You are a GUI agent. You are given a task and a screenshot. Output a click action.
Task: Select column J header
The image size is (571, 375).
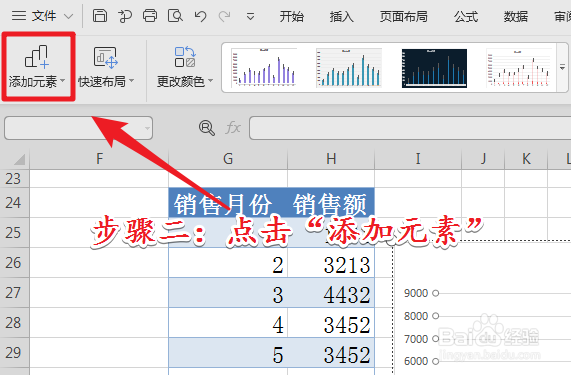(x=483, y=159)
